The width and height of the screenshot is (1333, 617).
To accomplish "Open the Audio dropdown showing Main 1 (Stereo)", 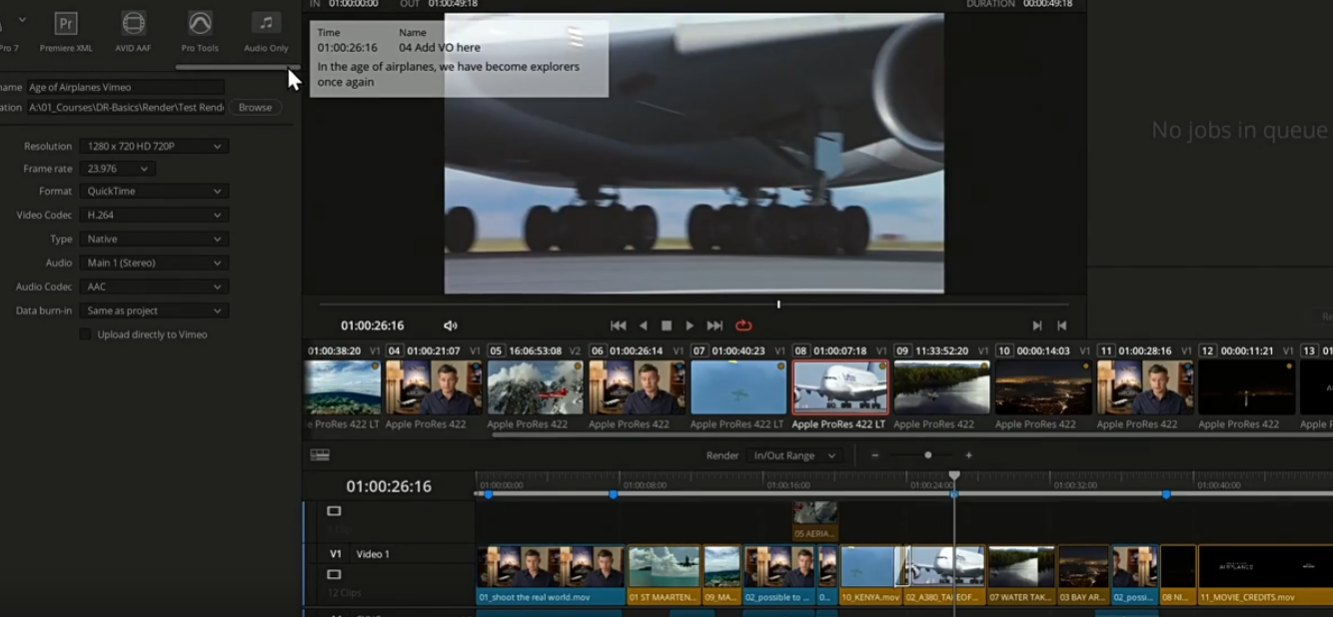I will click(x=154, y=263).
